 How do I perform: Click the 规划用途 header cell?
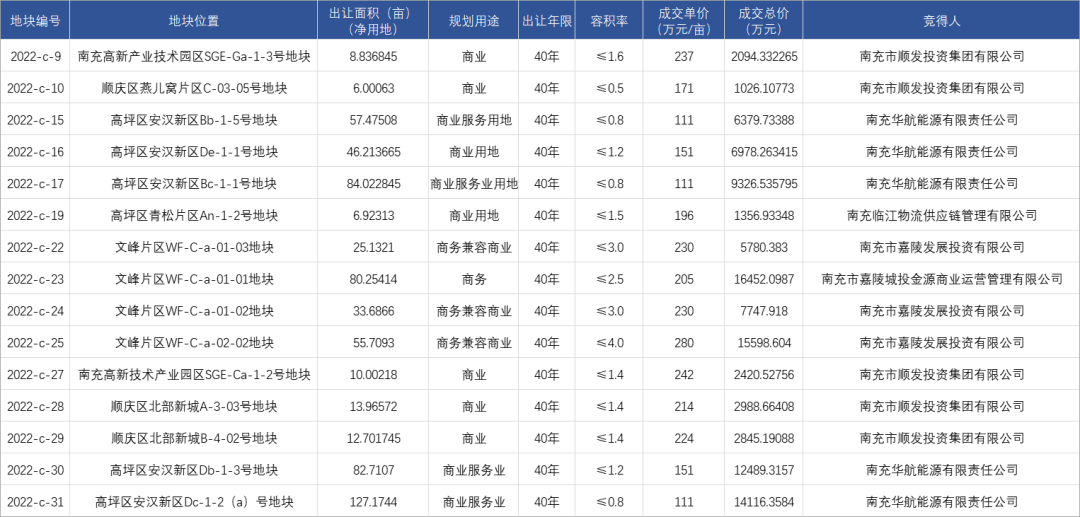473,21
